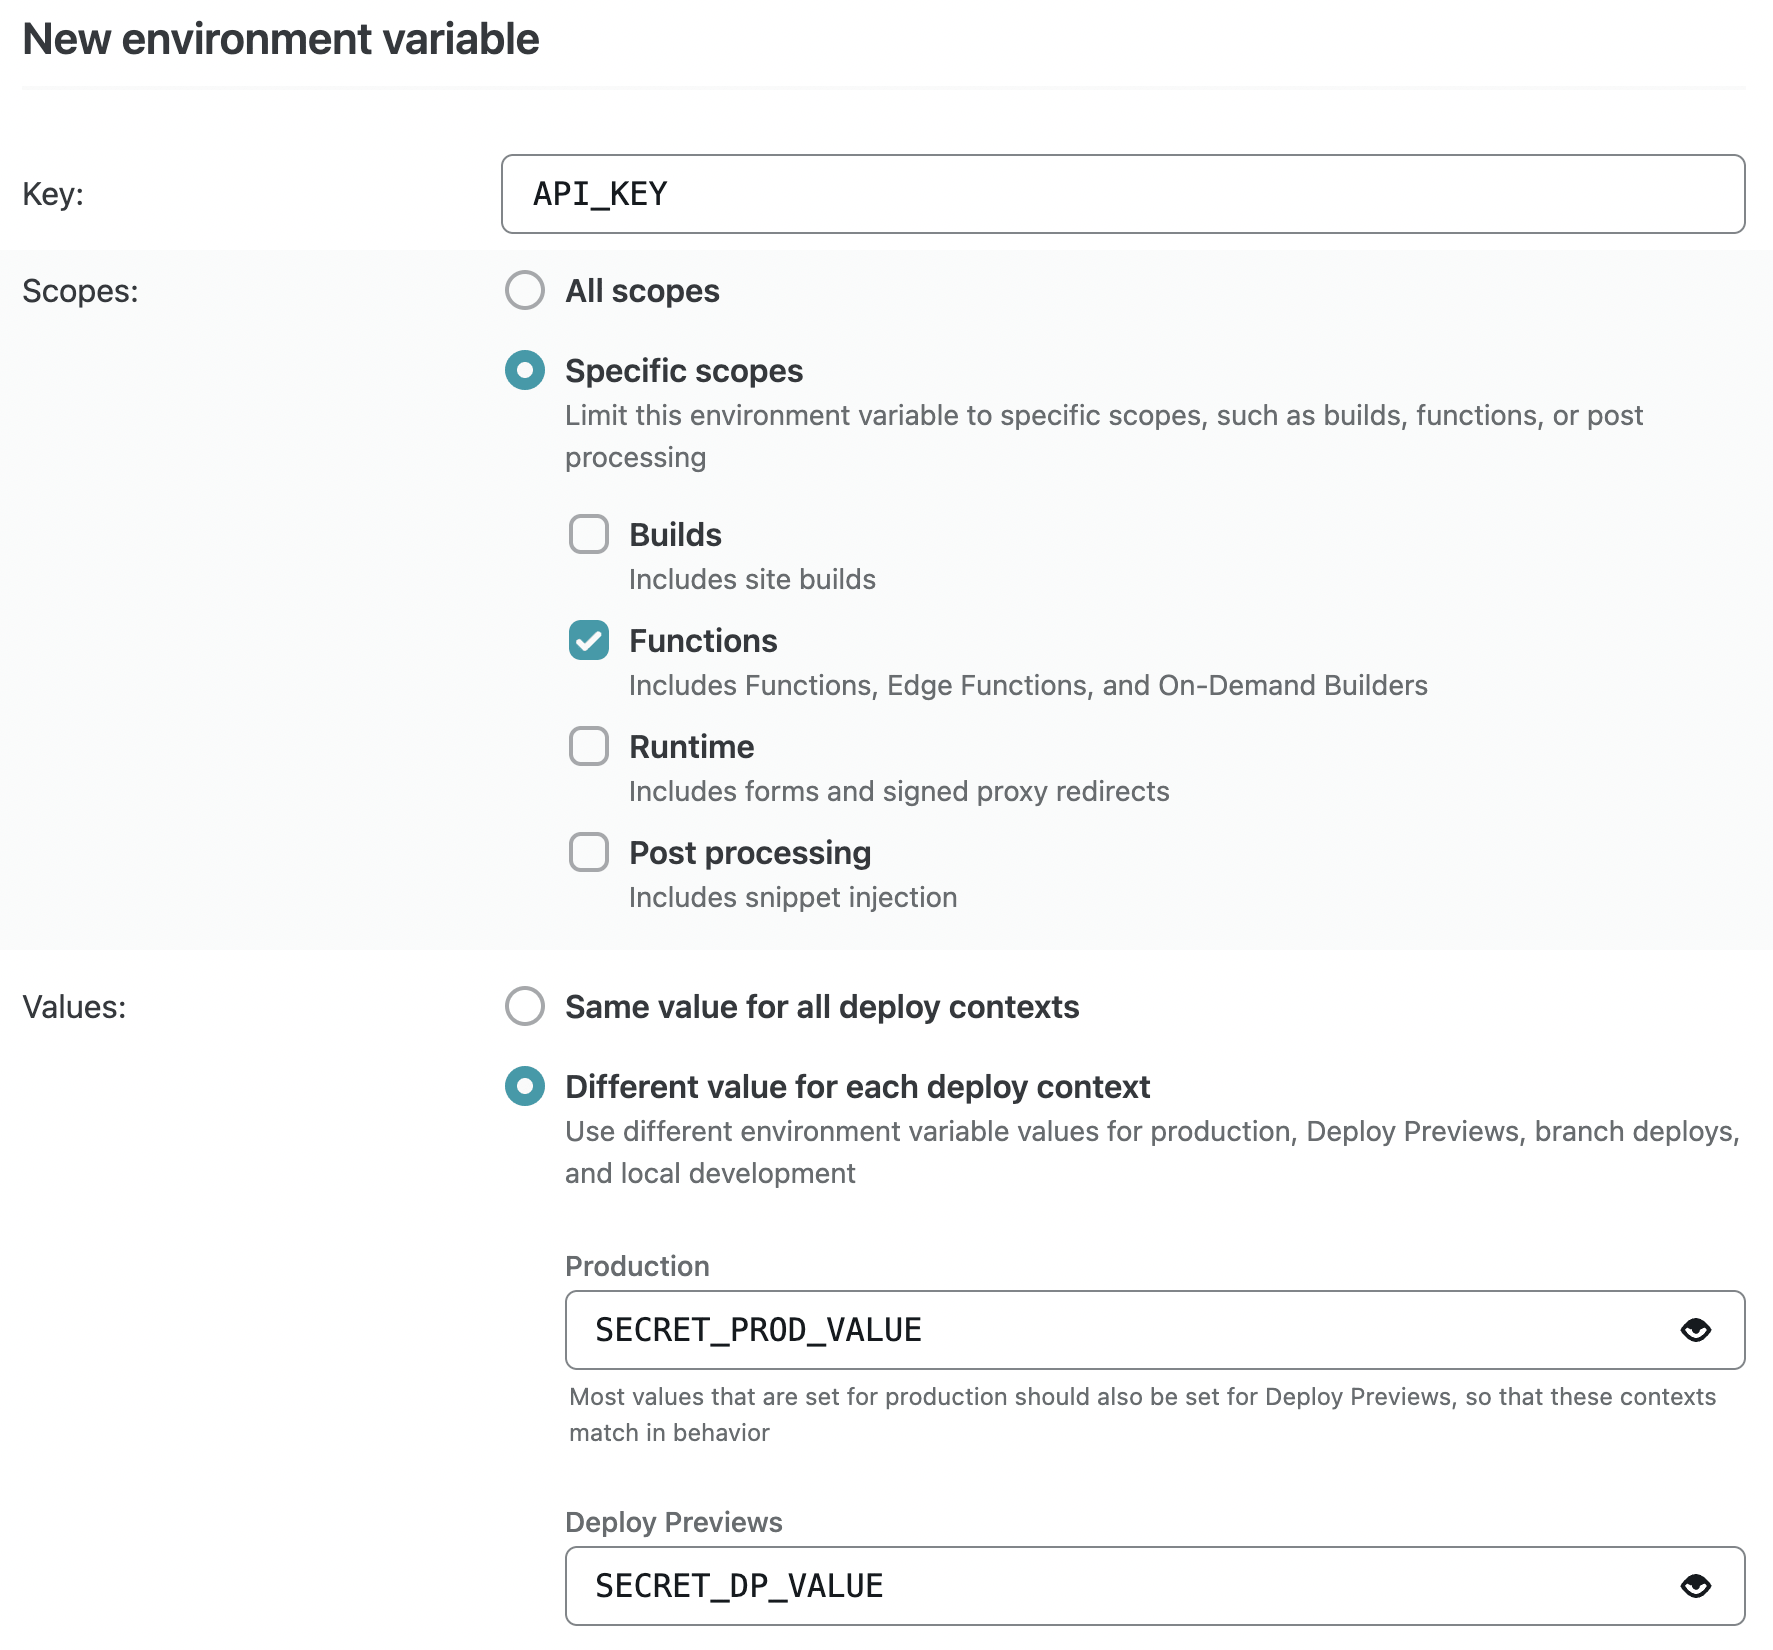Viewport: 1773px width, 1650px height.
Task: Select the Specific scopes radio option
Action: (525, 371)
